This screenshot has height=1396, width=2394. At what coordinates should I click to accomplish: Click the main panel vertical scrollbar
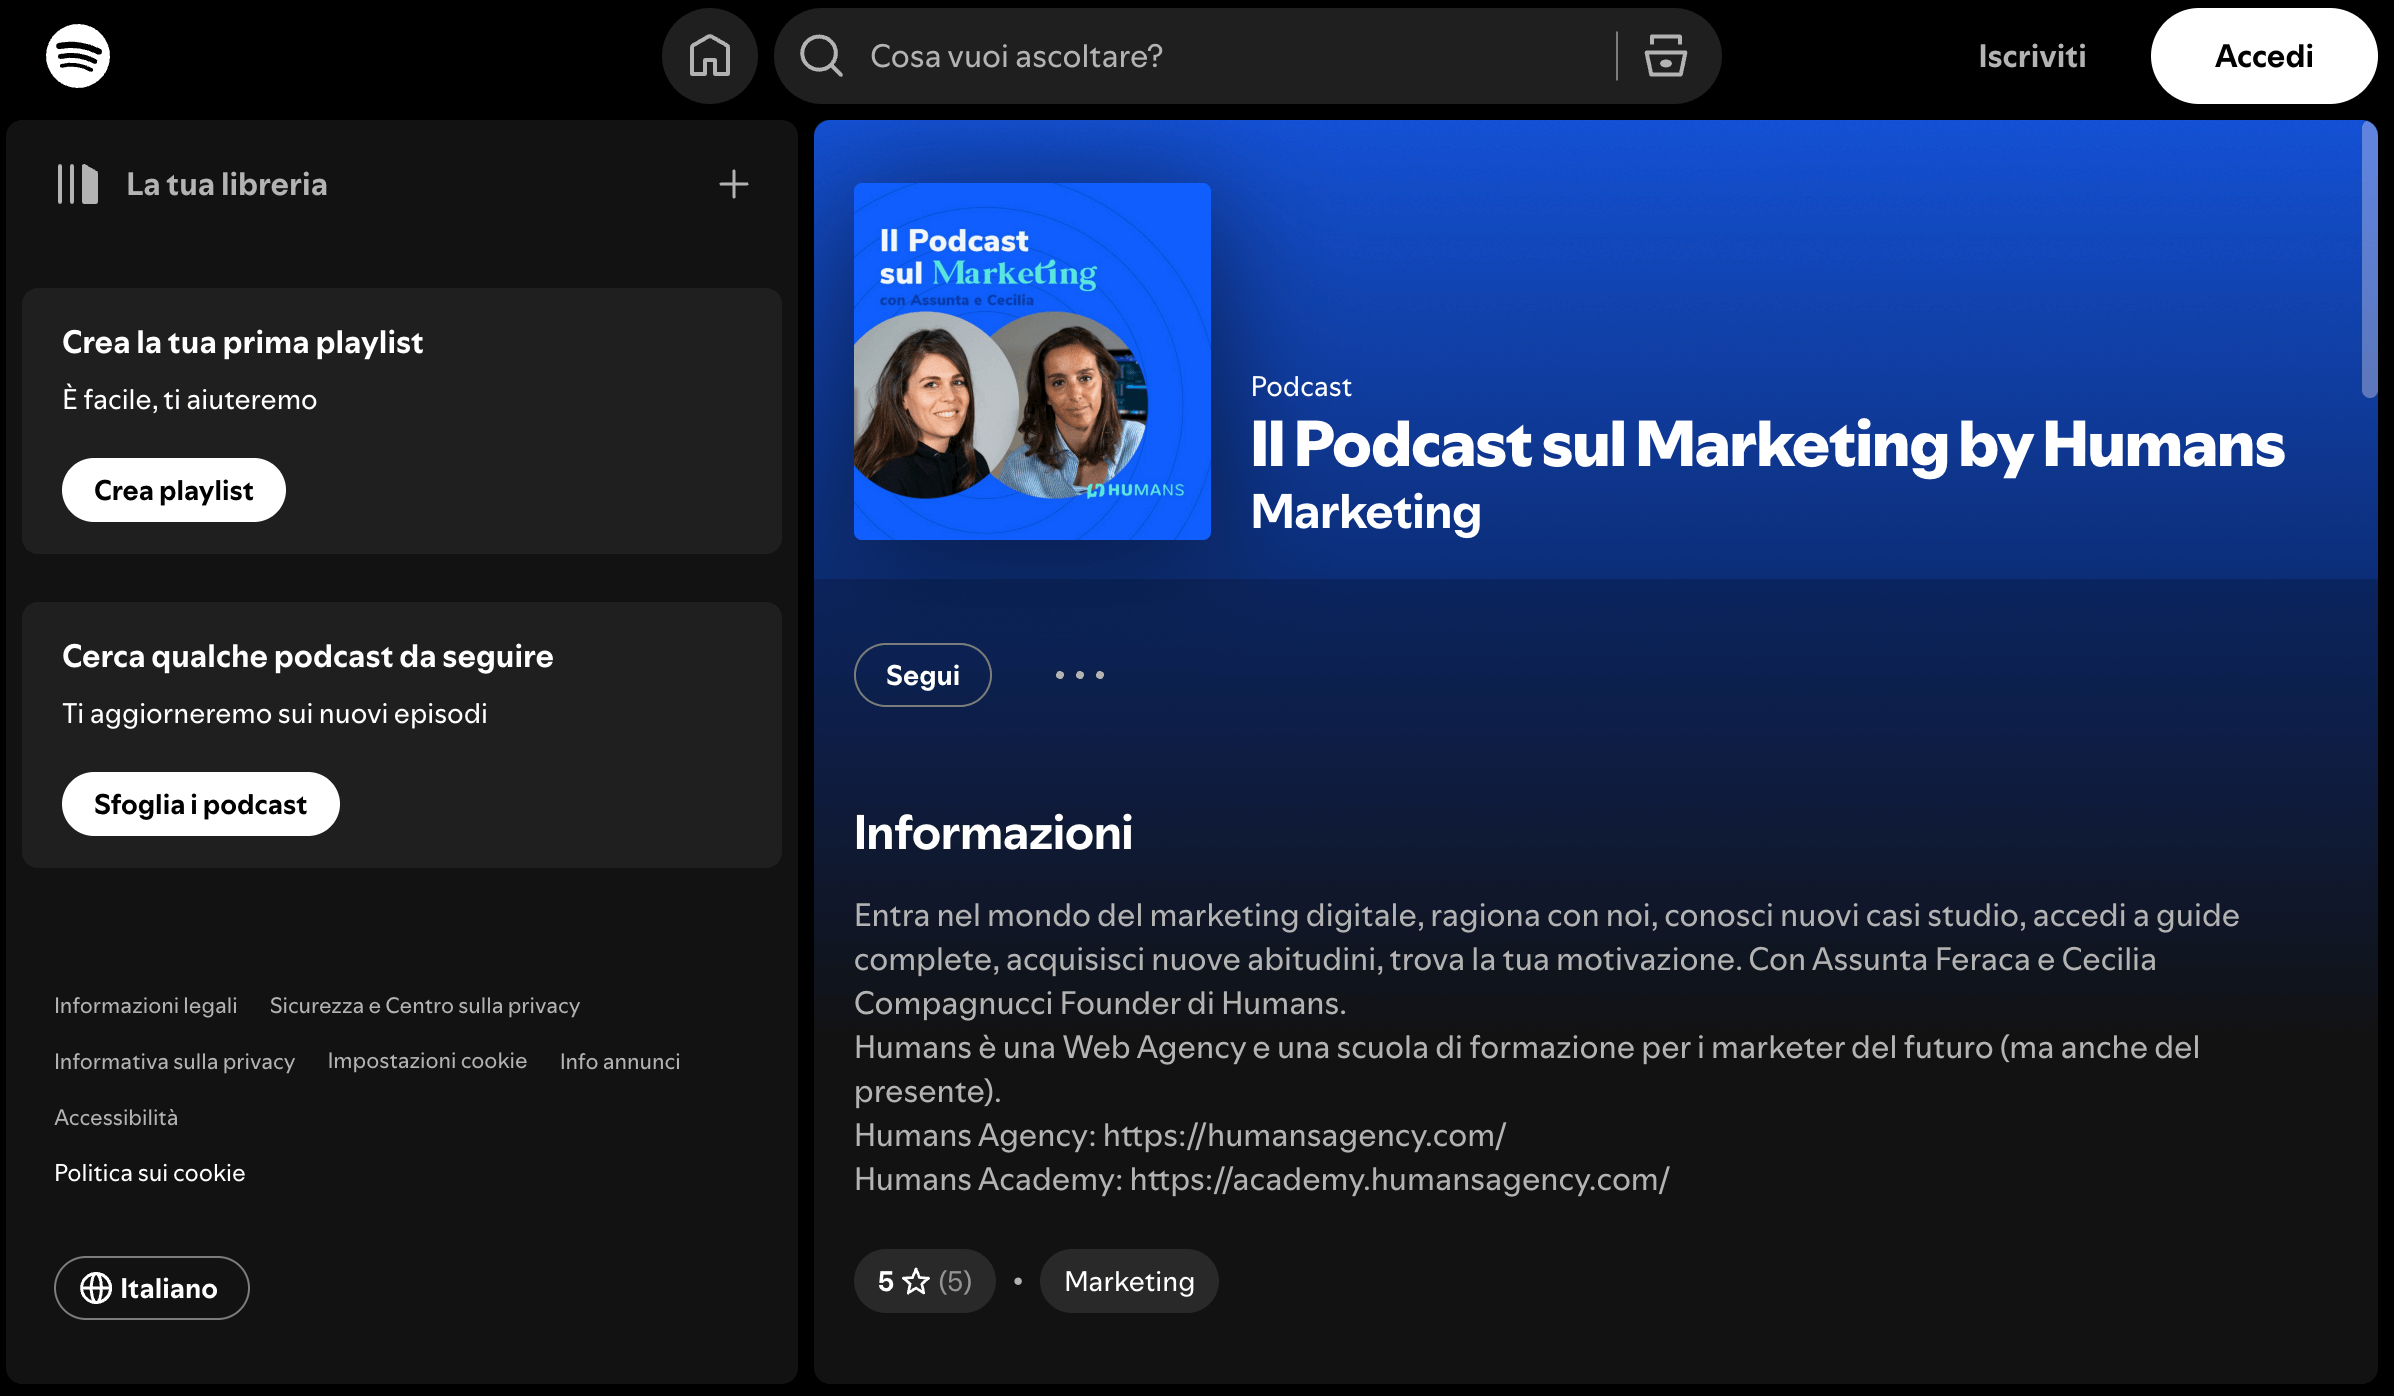pos(2369,260)
